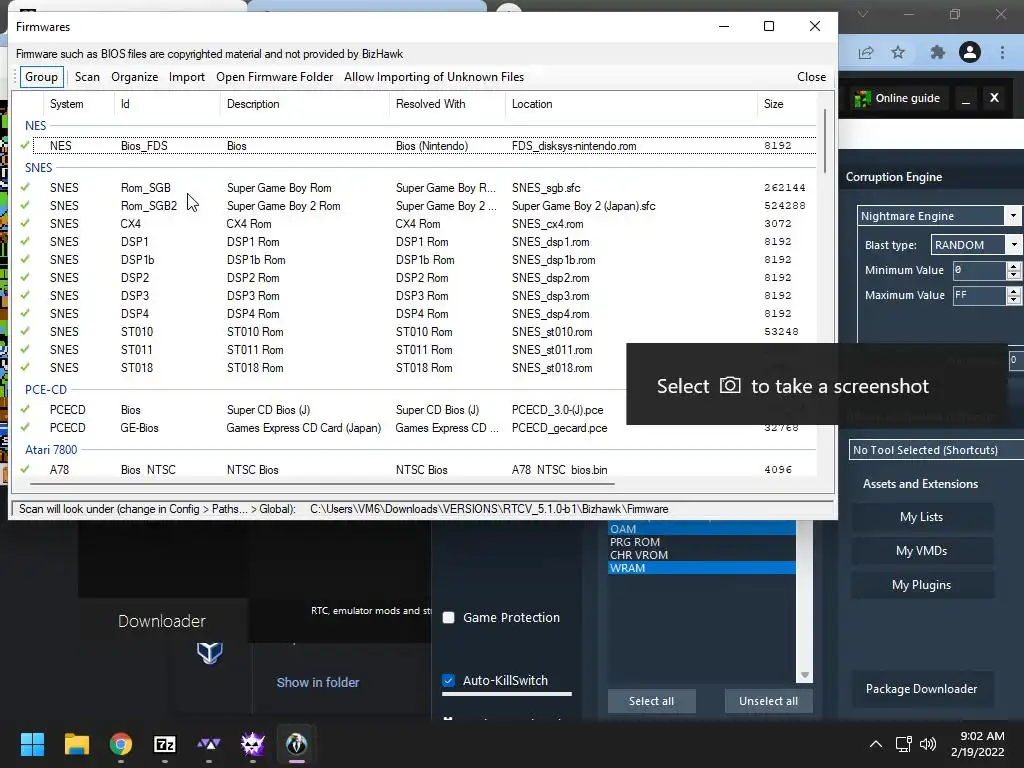Image resolution: width=1024 pixels, height=768 pixels.
Task: Click the browser bookmark star icon
Action: point(898,52)
